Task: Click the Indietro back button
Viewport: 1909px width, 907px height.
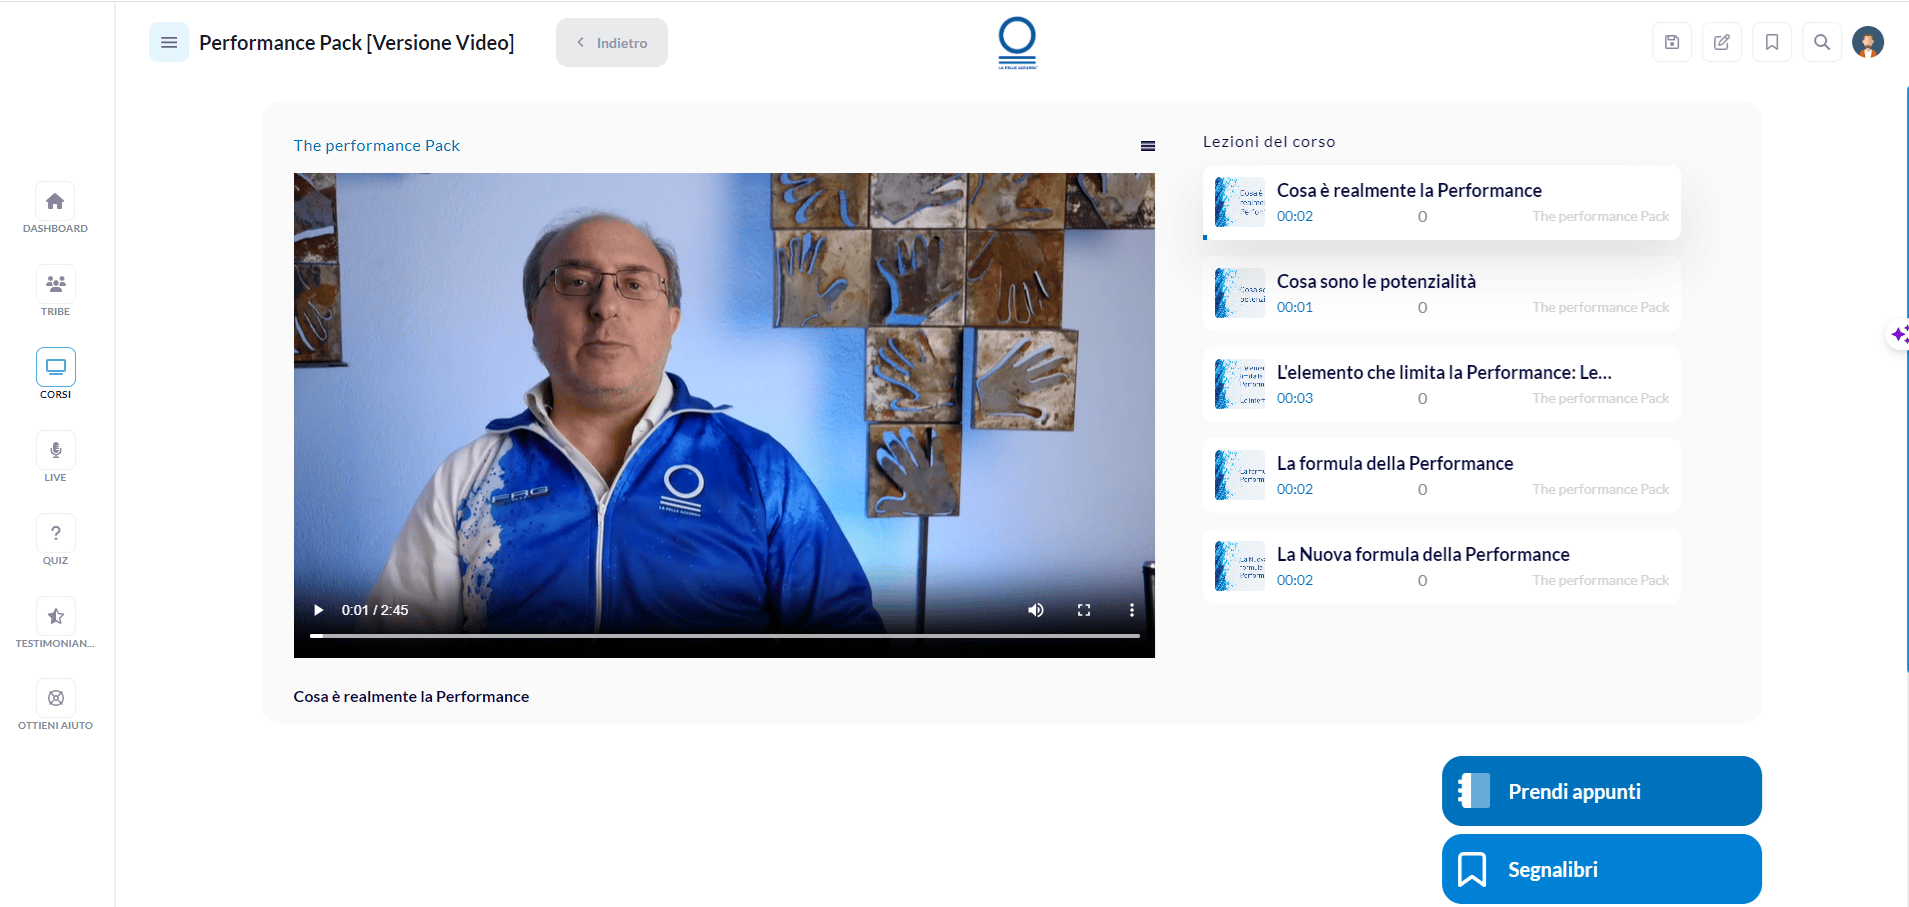Action: click(611, 43)
